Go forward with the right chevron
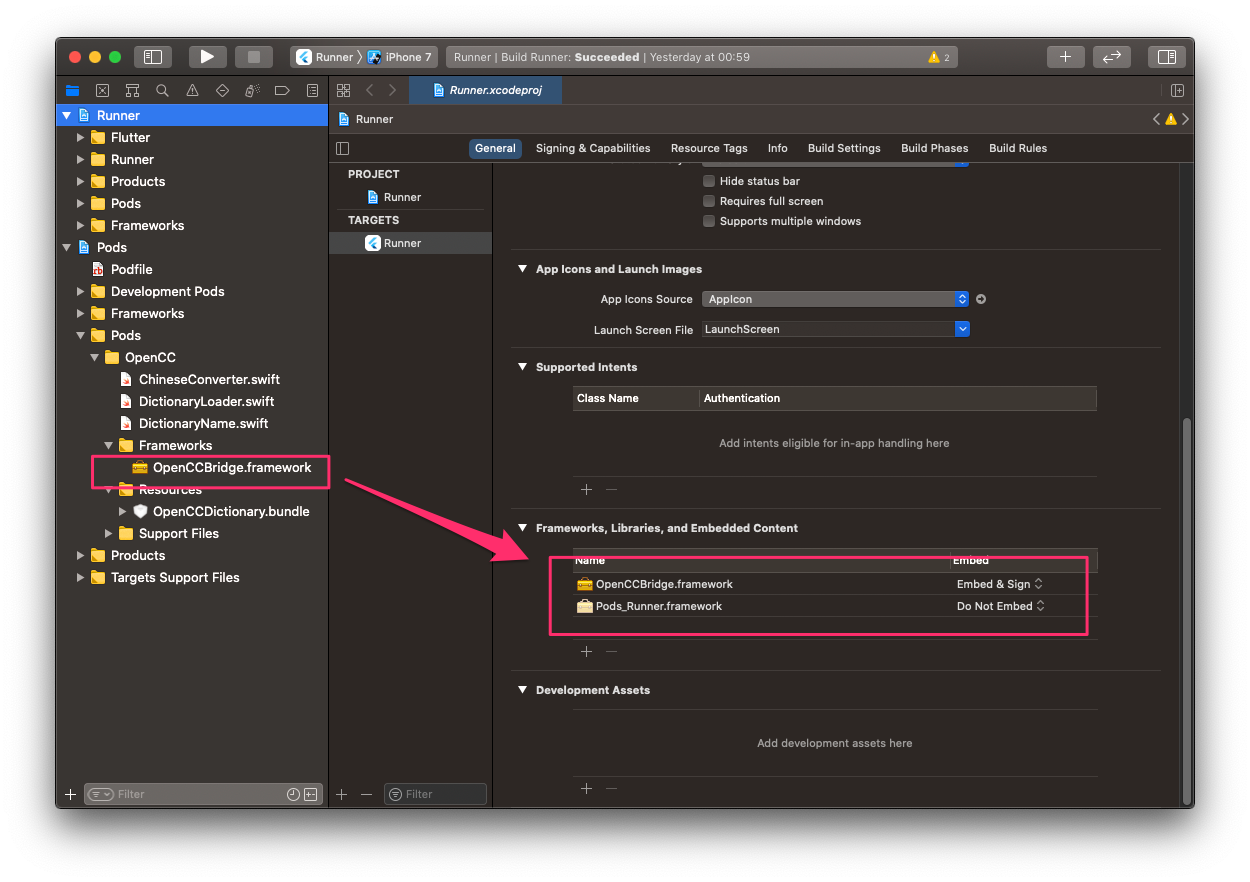 pyautogui.click(x=392, y=90)
